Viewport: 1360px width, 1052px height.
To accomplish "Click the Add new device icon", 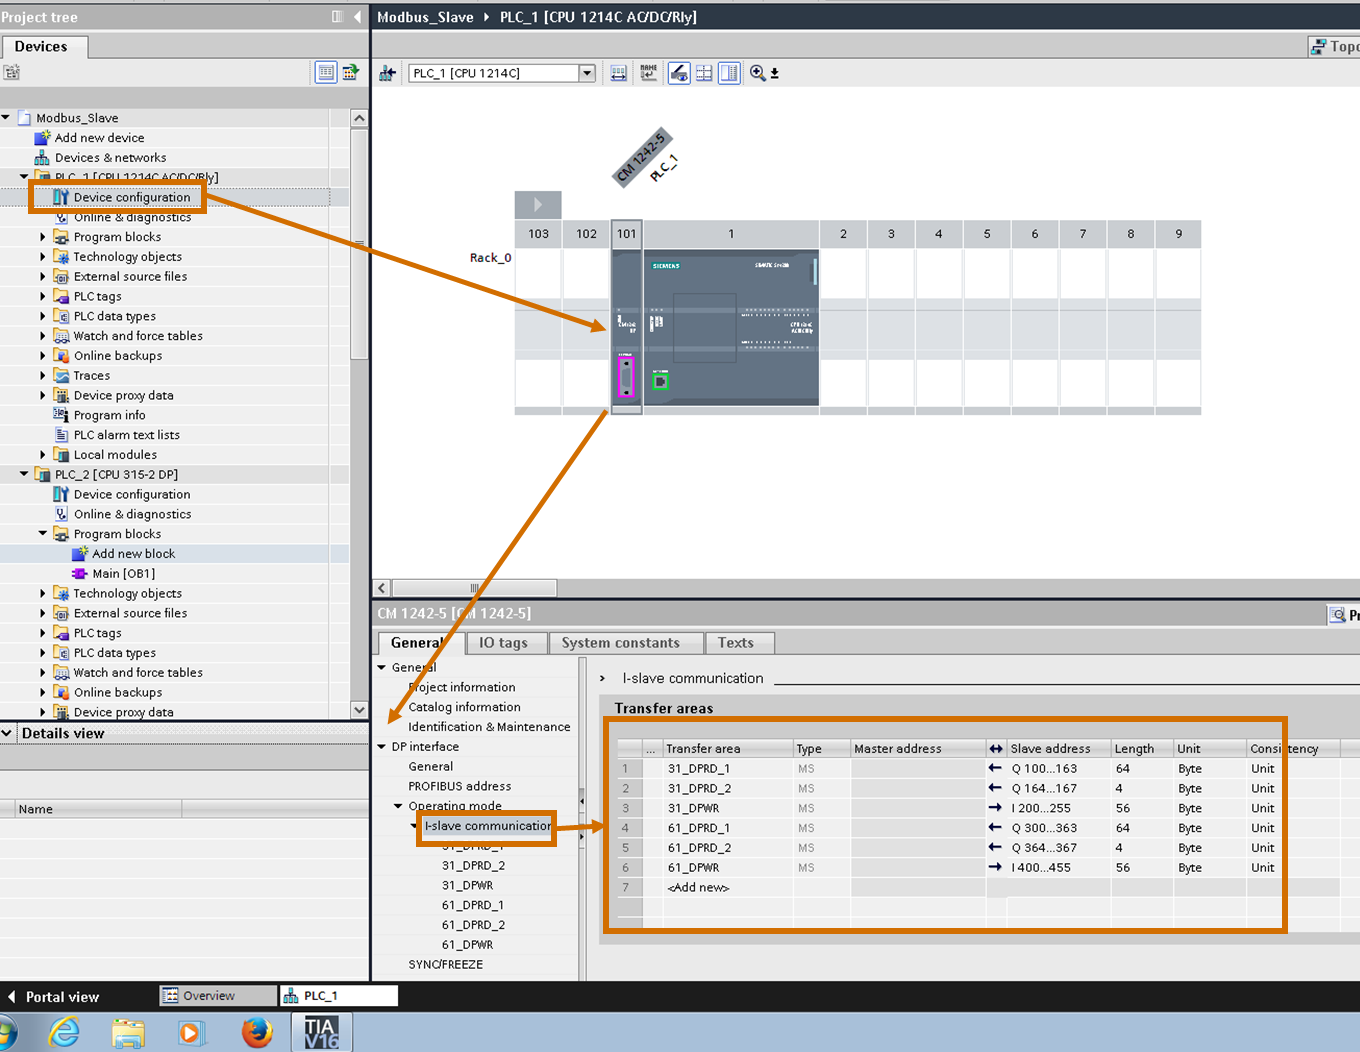I will pyautogui.click(x=42, y=137).
